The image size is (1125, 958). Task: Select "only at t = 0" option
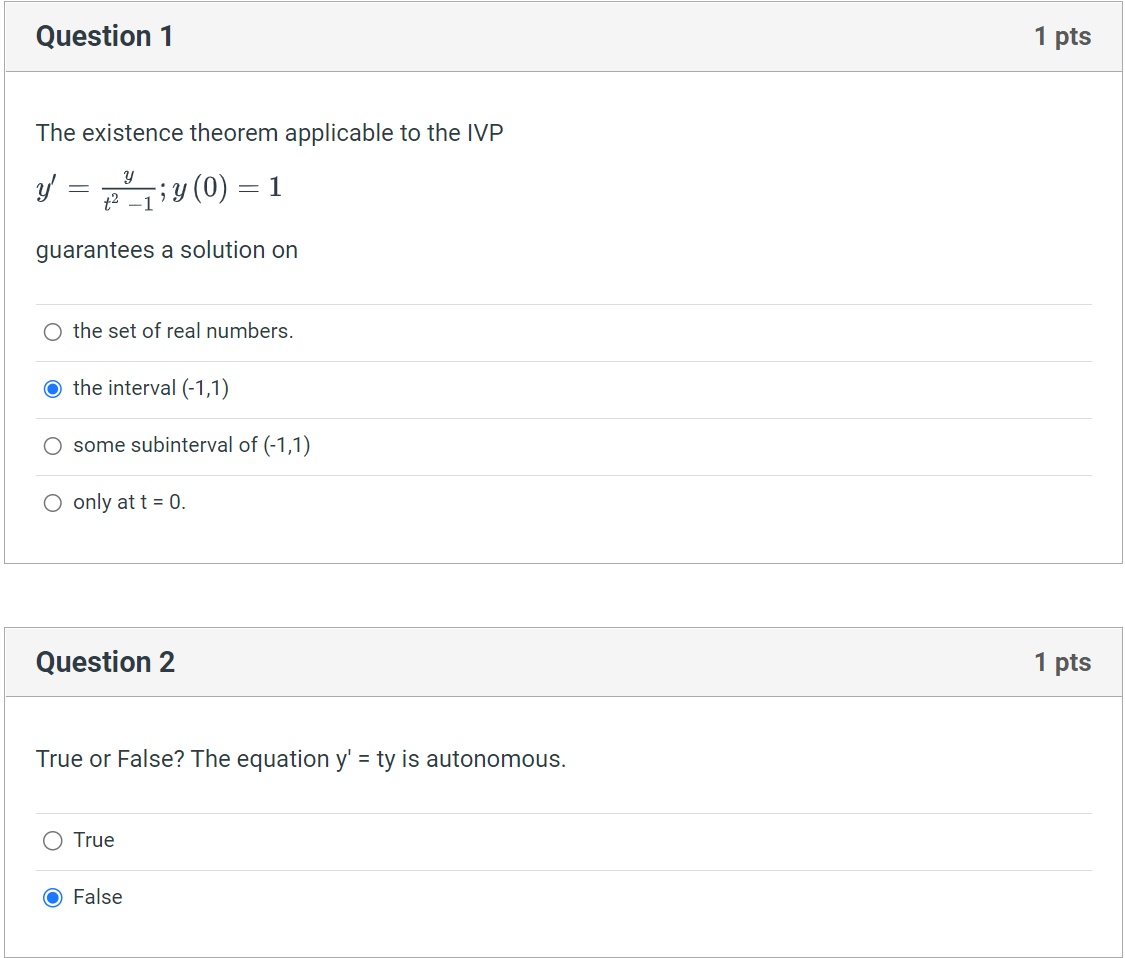[52, 503]
